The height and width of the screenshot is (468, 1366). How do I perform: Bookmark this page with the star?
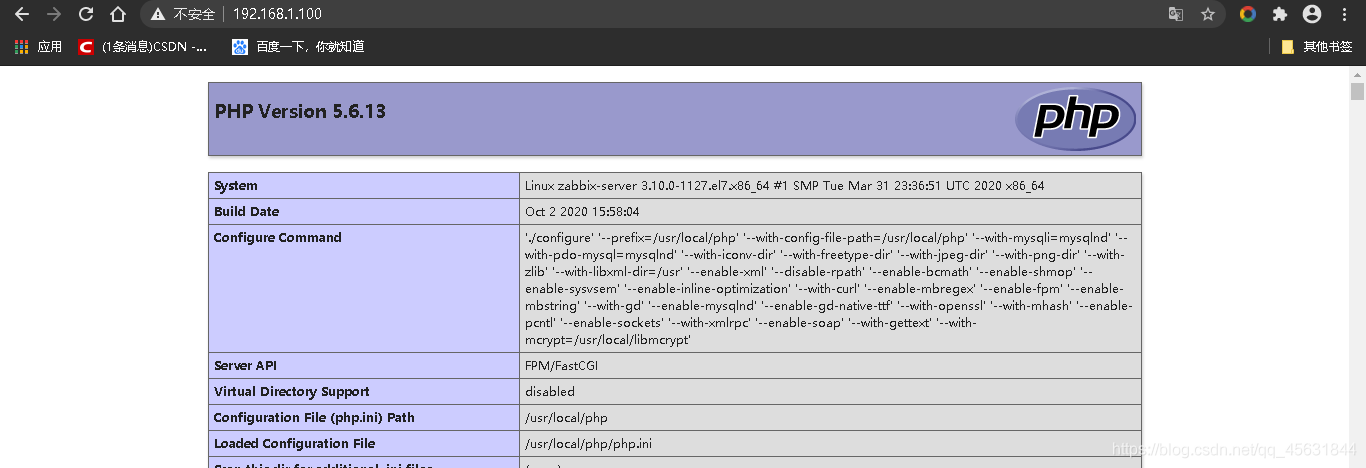pos(1208,14)
